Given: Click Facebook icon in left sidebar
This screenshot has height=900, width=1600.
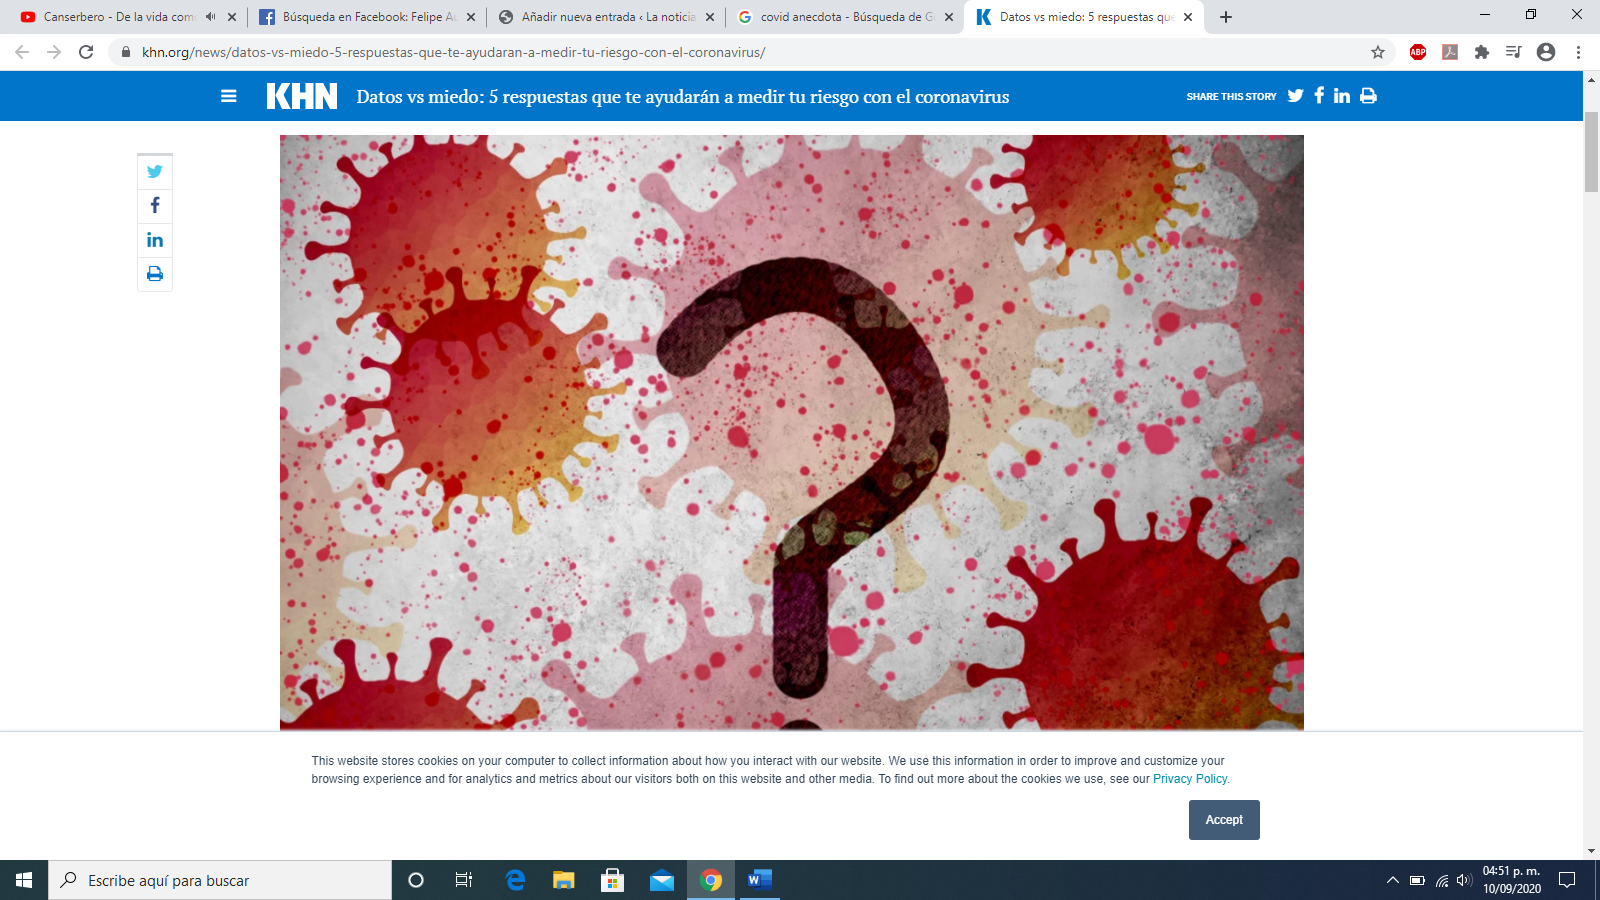Looking at the screenshot, I should (x=155, y=206).
